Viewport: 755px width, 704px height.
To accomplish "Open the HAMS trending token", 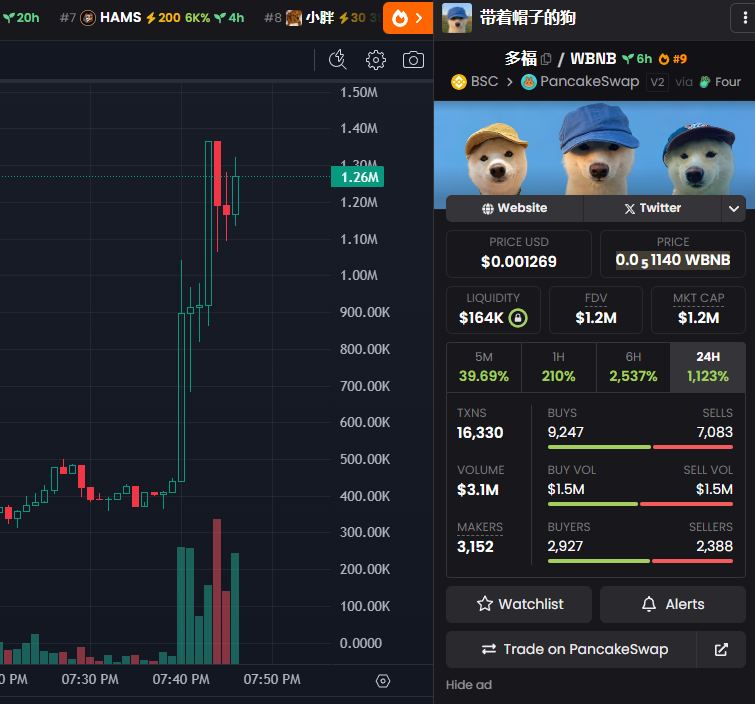I will pyautogui.click(x=152, y=18).
